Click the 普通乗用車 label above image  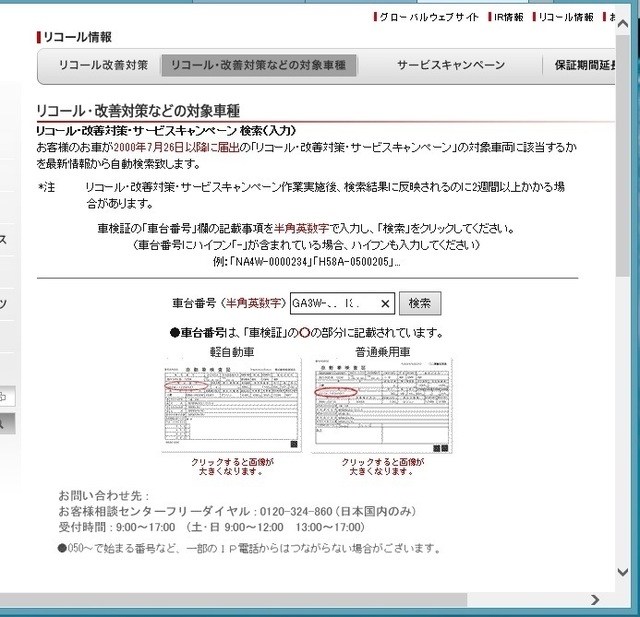[x=382, y=352]
